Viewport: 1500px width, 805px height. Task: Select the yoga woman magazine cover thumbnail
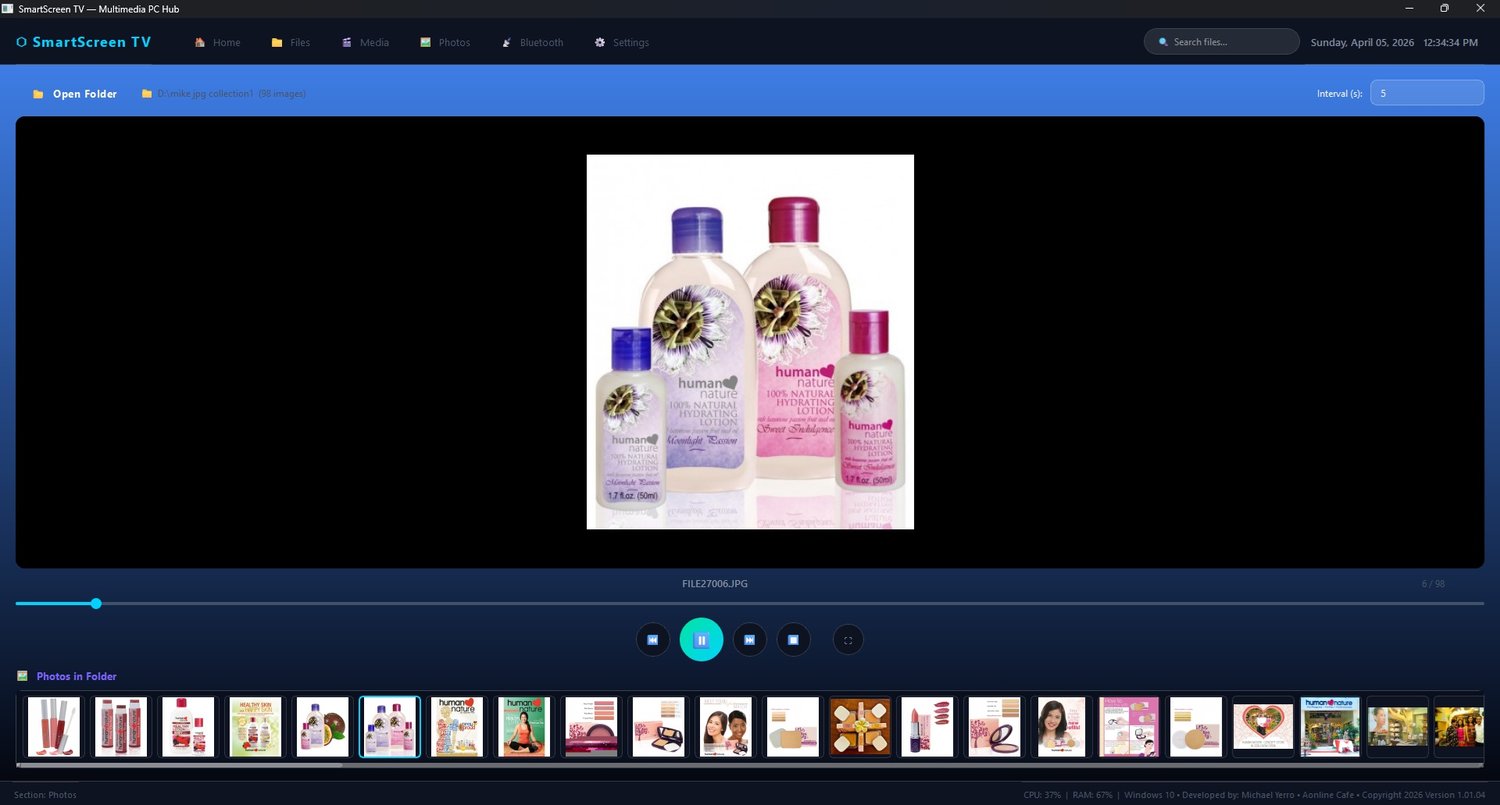(x=524, y=727)
